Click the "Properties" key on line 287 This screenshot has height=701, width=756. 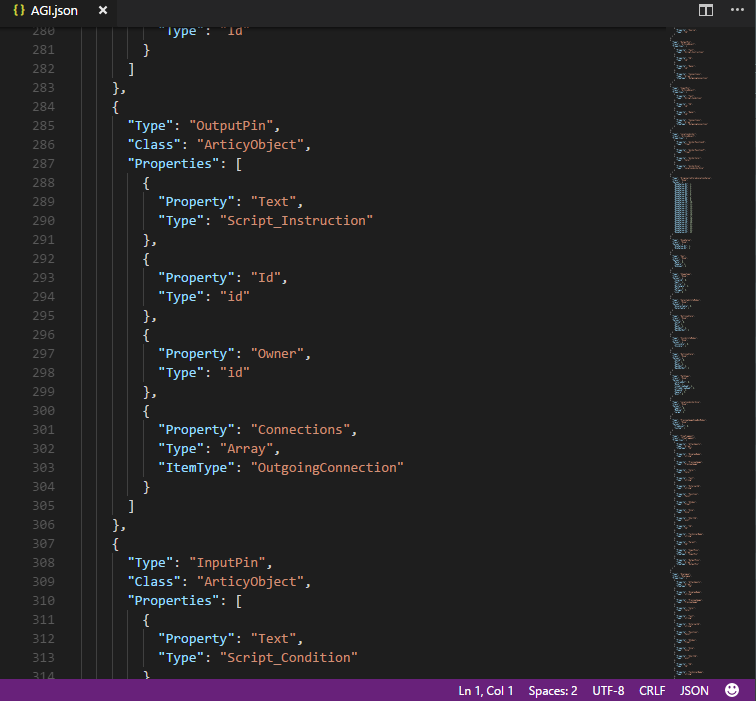pyautogui.click(x=173, y=164)
